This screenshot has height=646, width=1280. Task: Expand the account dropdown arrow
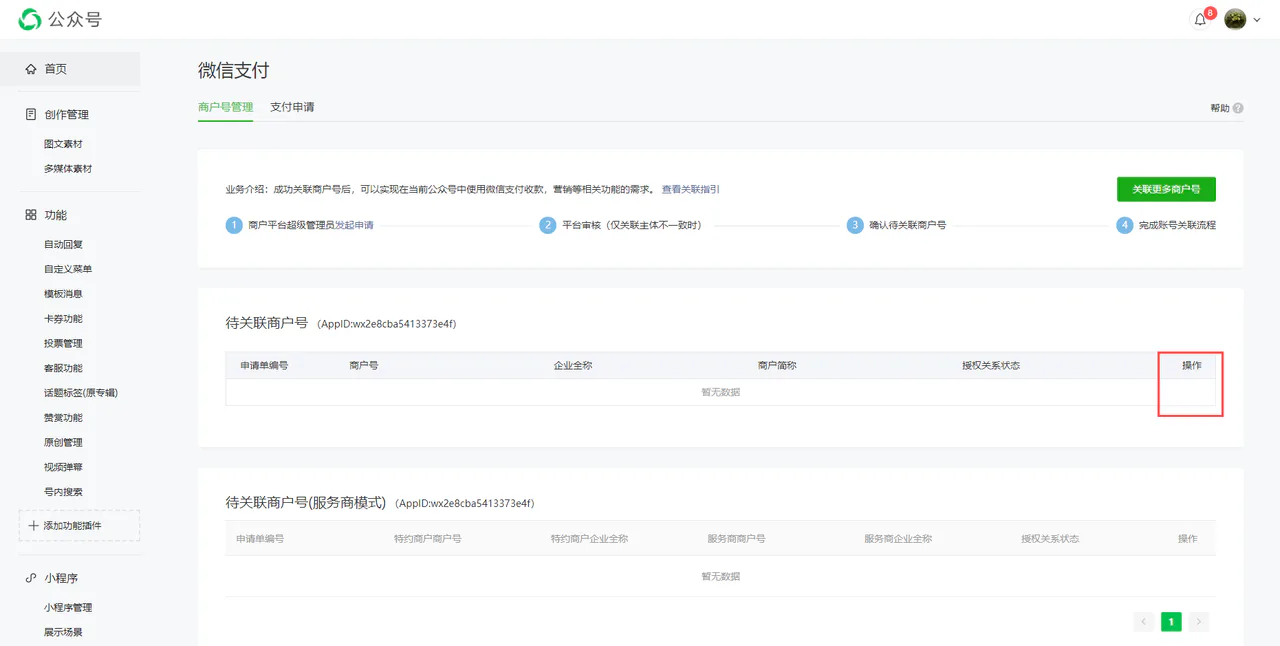coord(1257,21)
